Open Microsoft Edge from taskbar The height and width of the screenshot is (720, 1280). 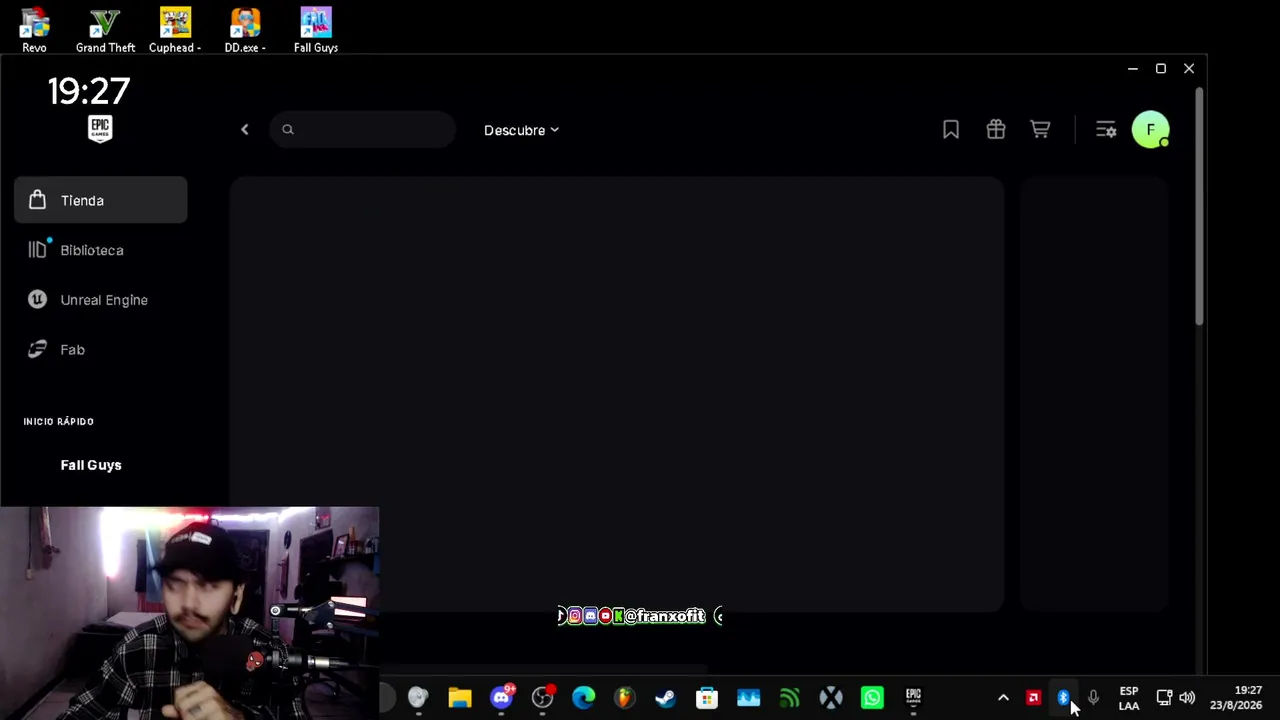tap(584, 697)
